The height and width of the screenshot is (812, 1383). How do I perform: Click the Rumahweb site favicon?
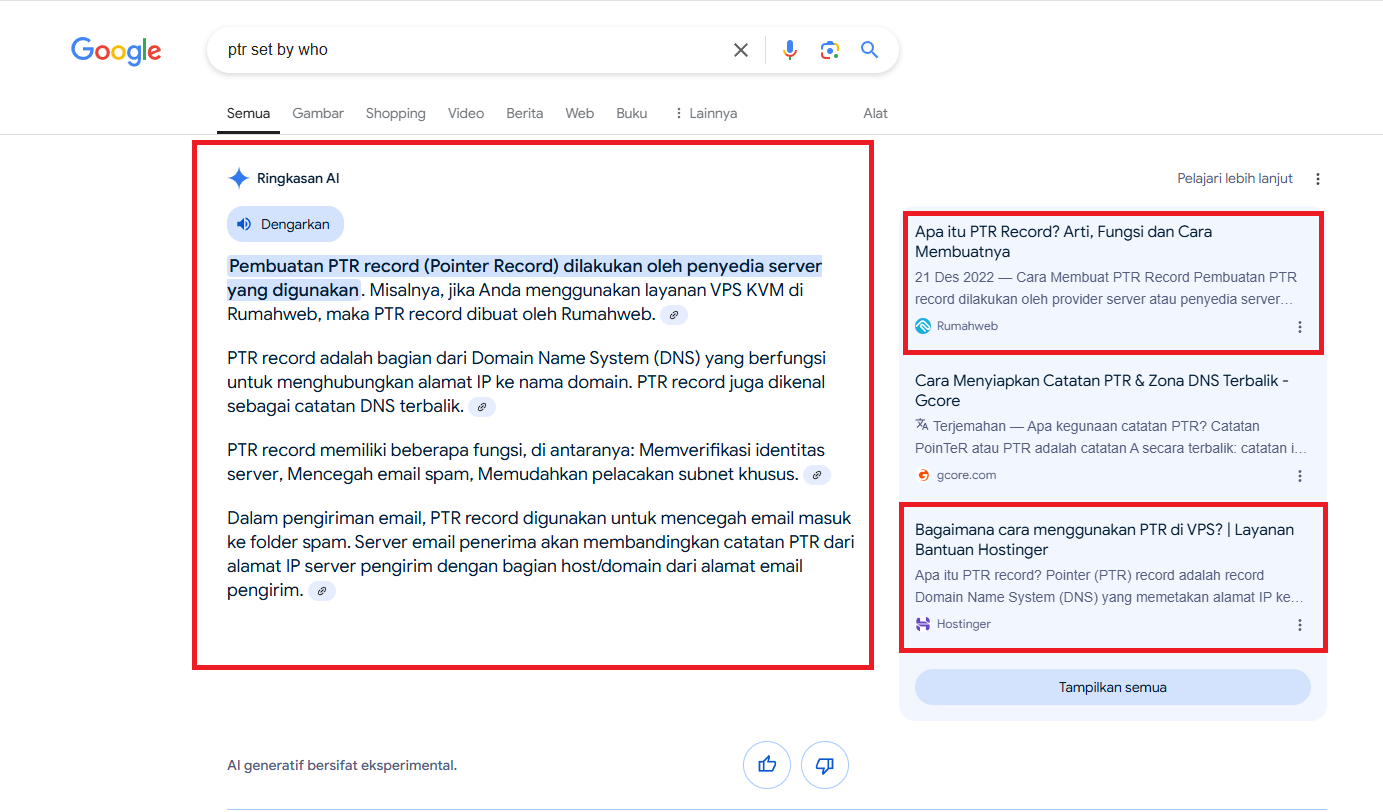923,326
